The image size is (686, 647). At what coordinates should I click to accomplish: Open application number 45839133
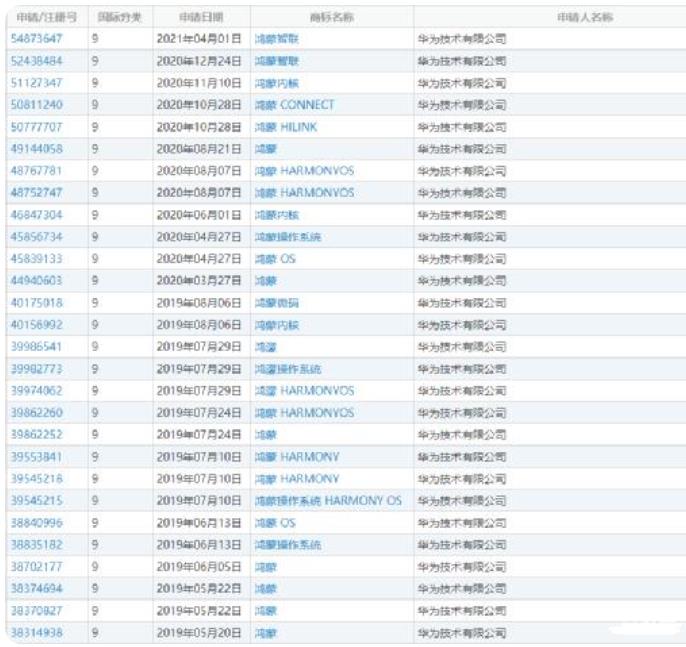36,259
